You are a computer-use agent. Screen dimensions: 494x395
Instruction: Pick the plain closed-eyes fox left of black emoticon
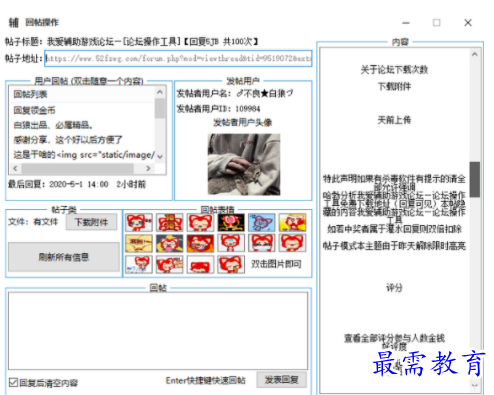200,222
